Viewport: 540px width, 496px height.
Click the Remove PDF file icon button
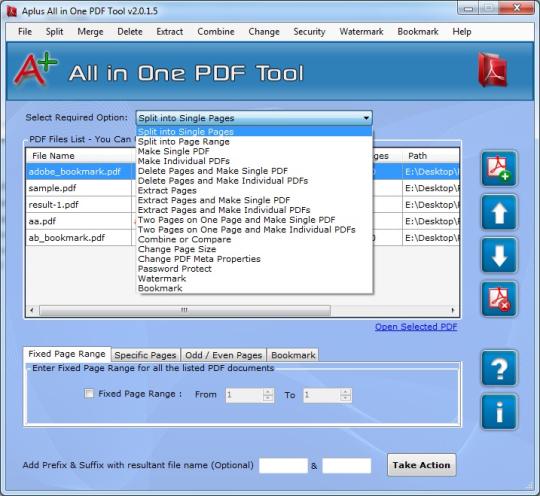click(x=499, y=299)
